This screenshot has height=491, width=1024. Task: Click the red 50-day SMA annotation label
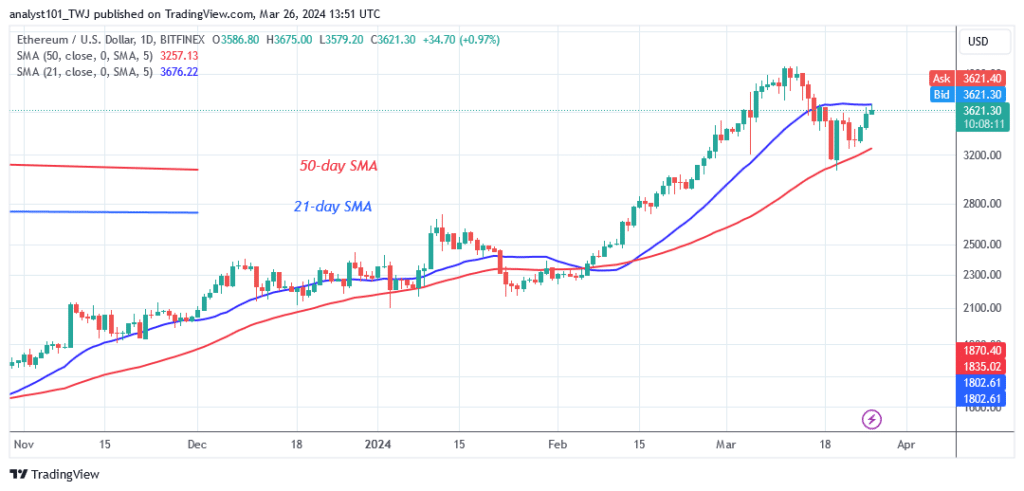(338, 166)
